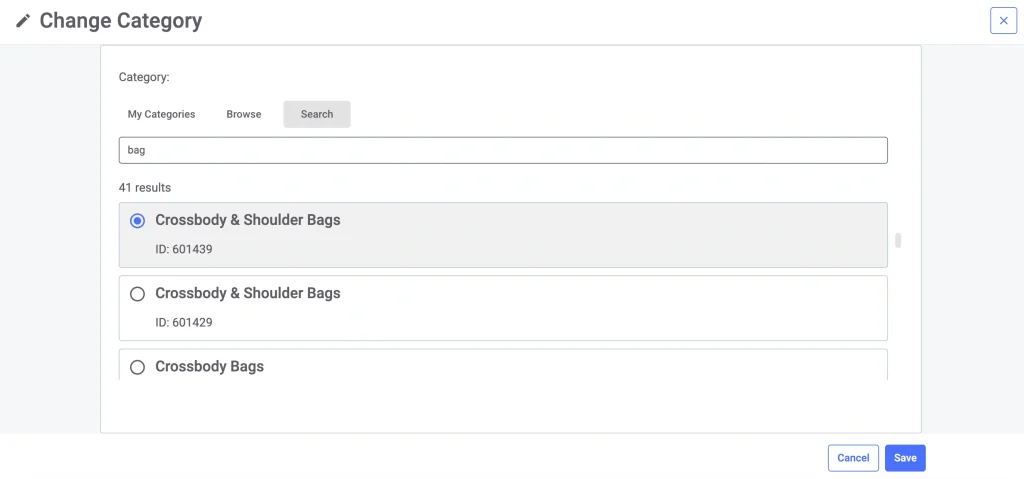The width and height of the screenshot is (1024, 479).
Task: Click the "ID: 601439" text
Action: pos(184,249)
